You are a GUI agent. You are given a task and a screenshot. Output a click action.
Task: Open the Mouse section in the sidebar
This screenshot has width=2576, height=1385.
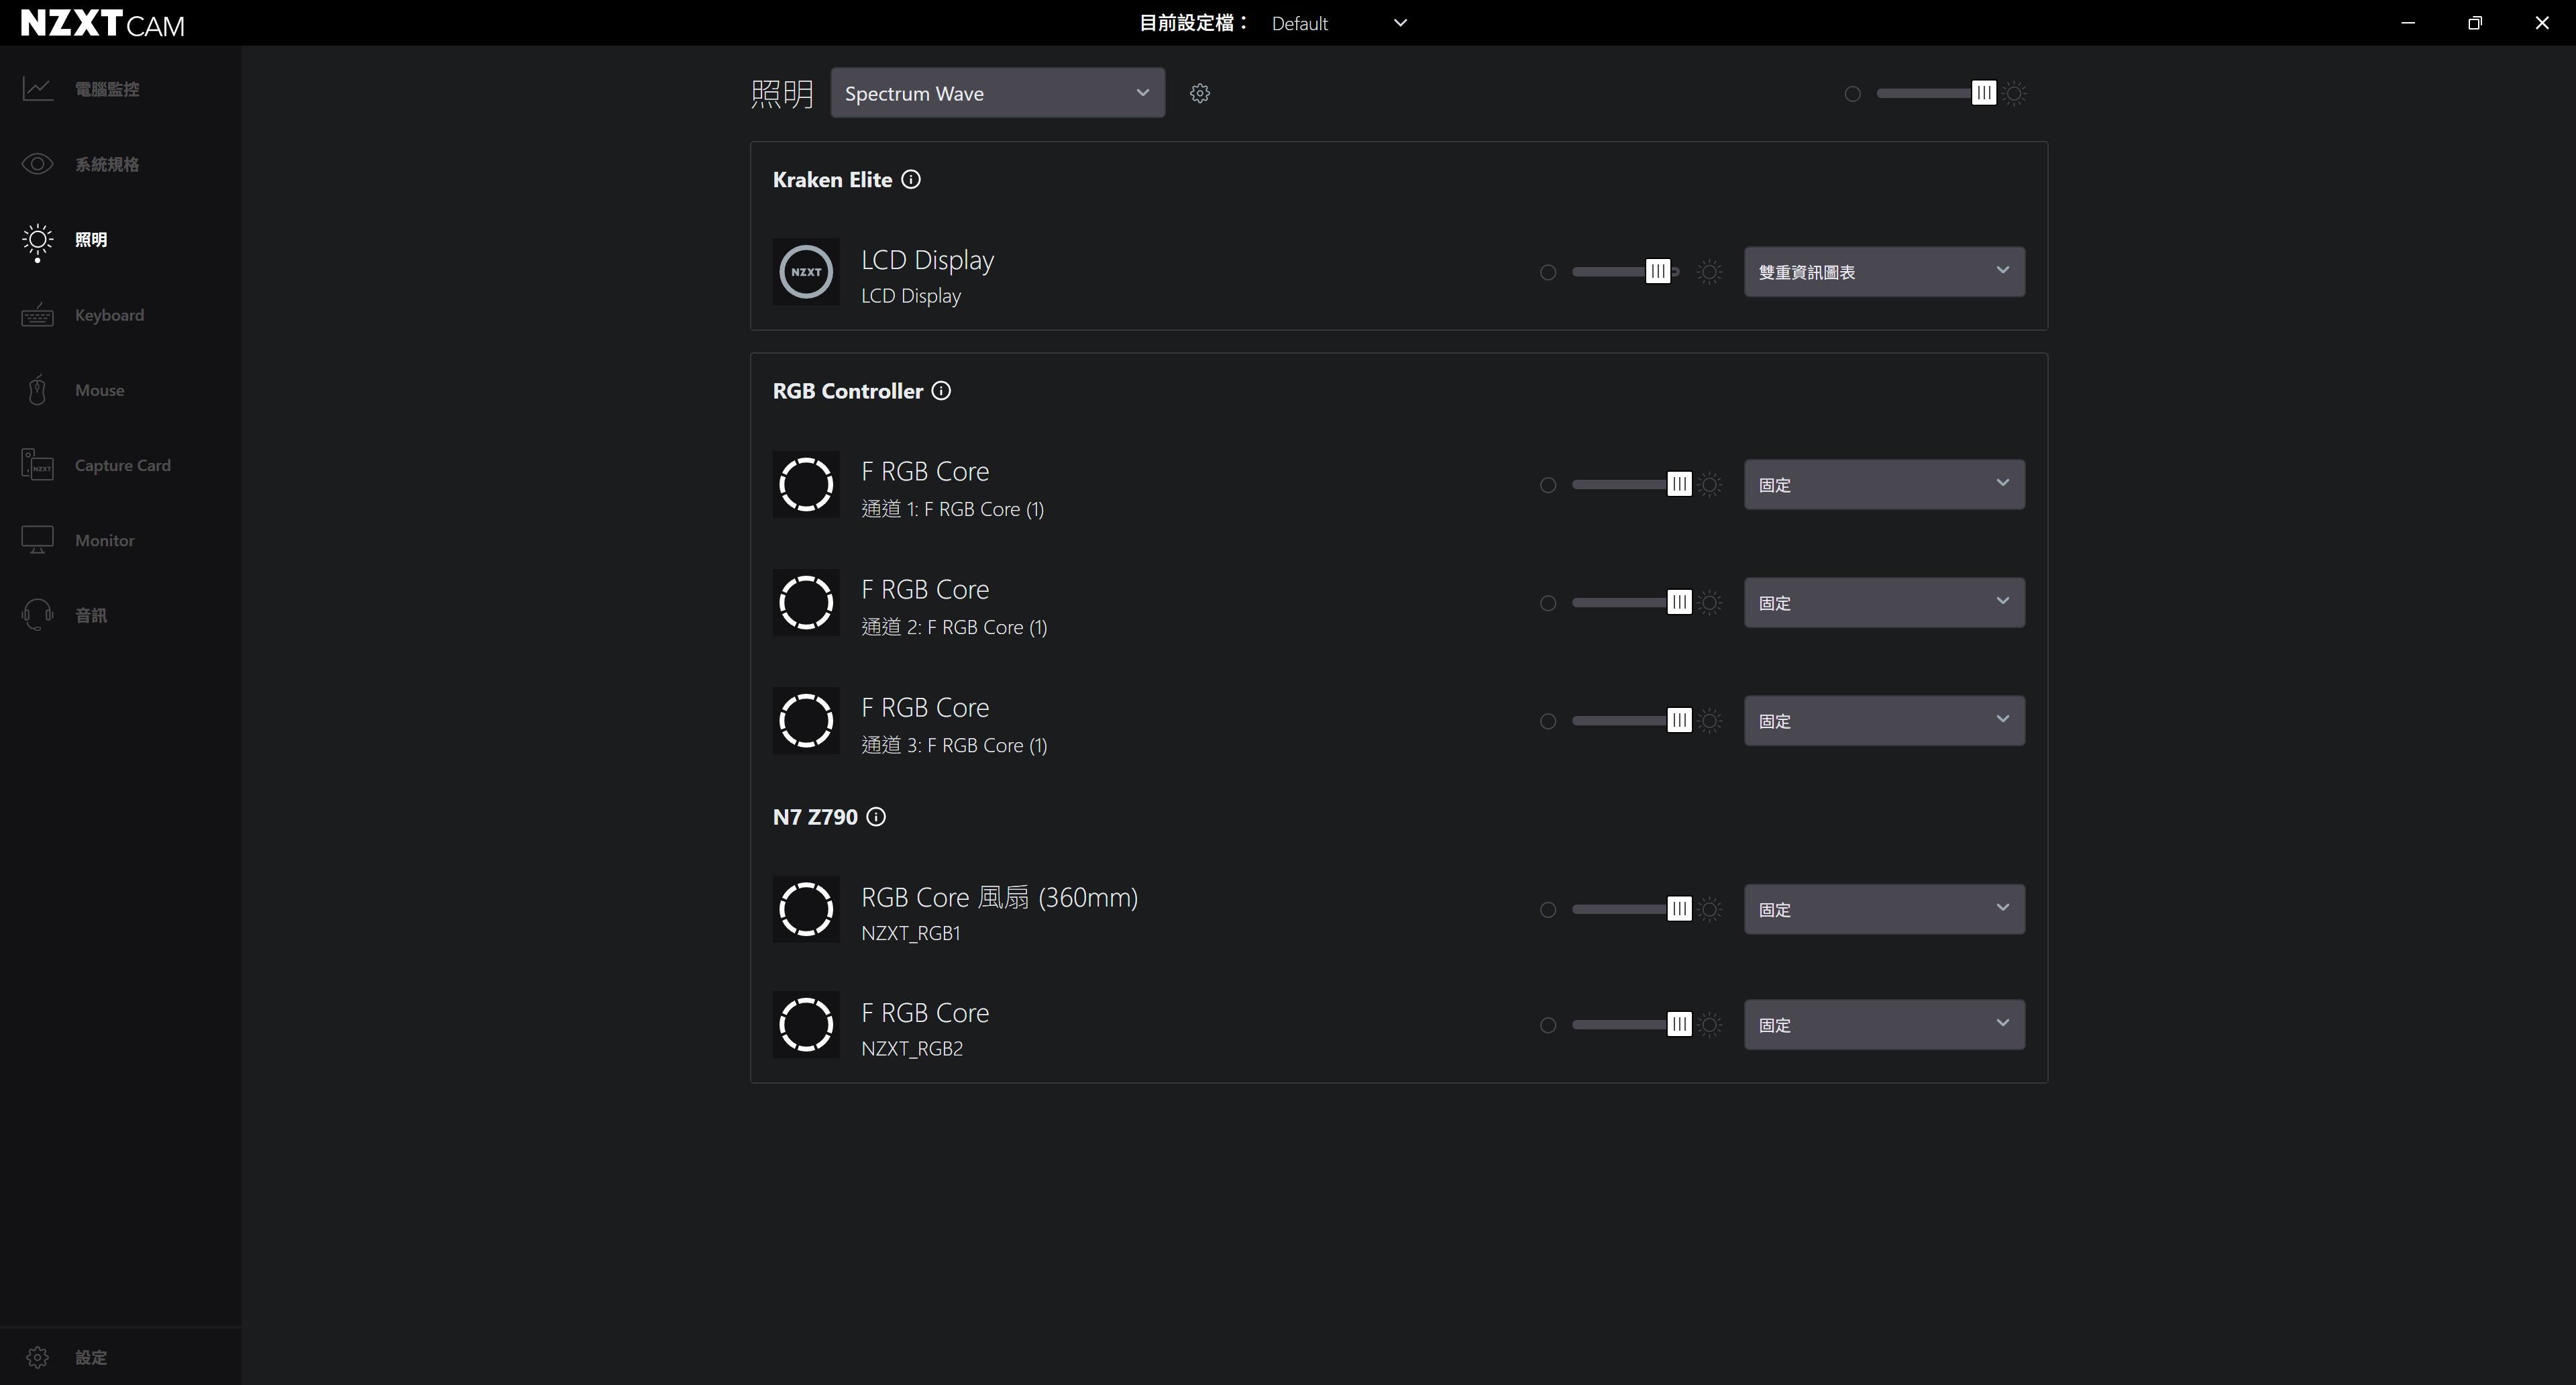120,390
